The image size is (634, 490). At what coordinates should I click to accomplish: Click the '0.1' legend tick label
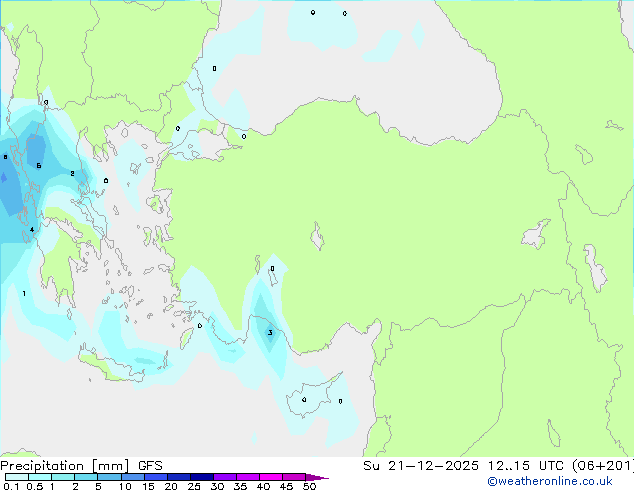(x=11, y=486)
